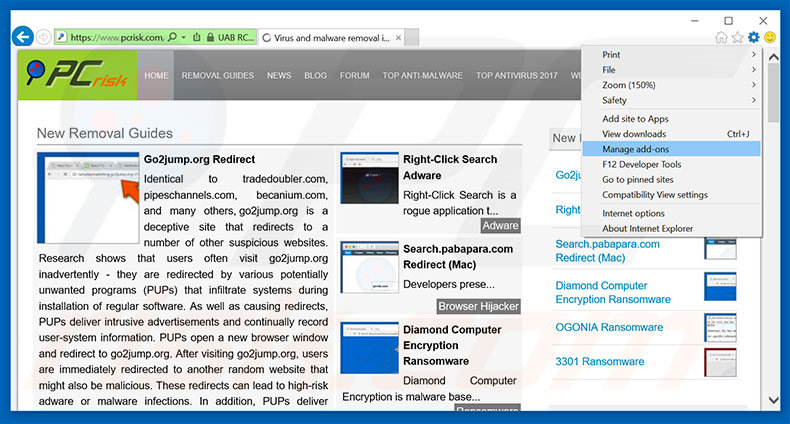
Task: Click the vertical scrollbar thumb
Action: [x=774, y=93]
